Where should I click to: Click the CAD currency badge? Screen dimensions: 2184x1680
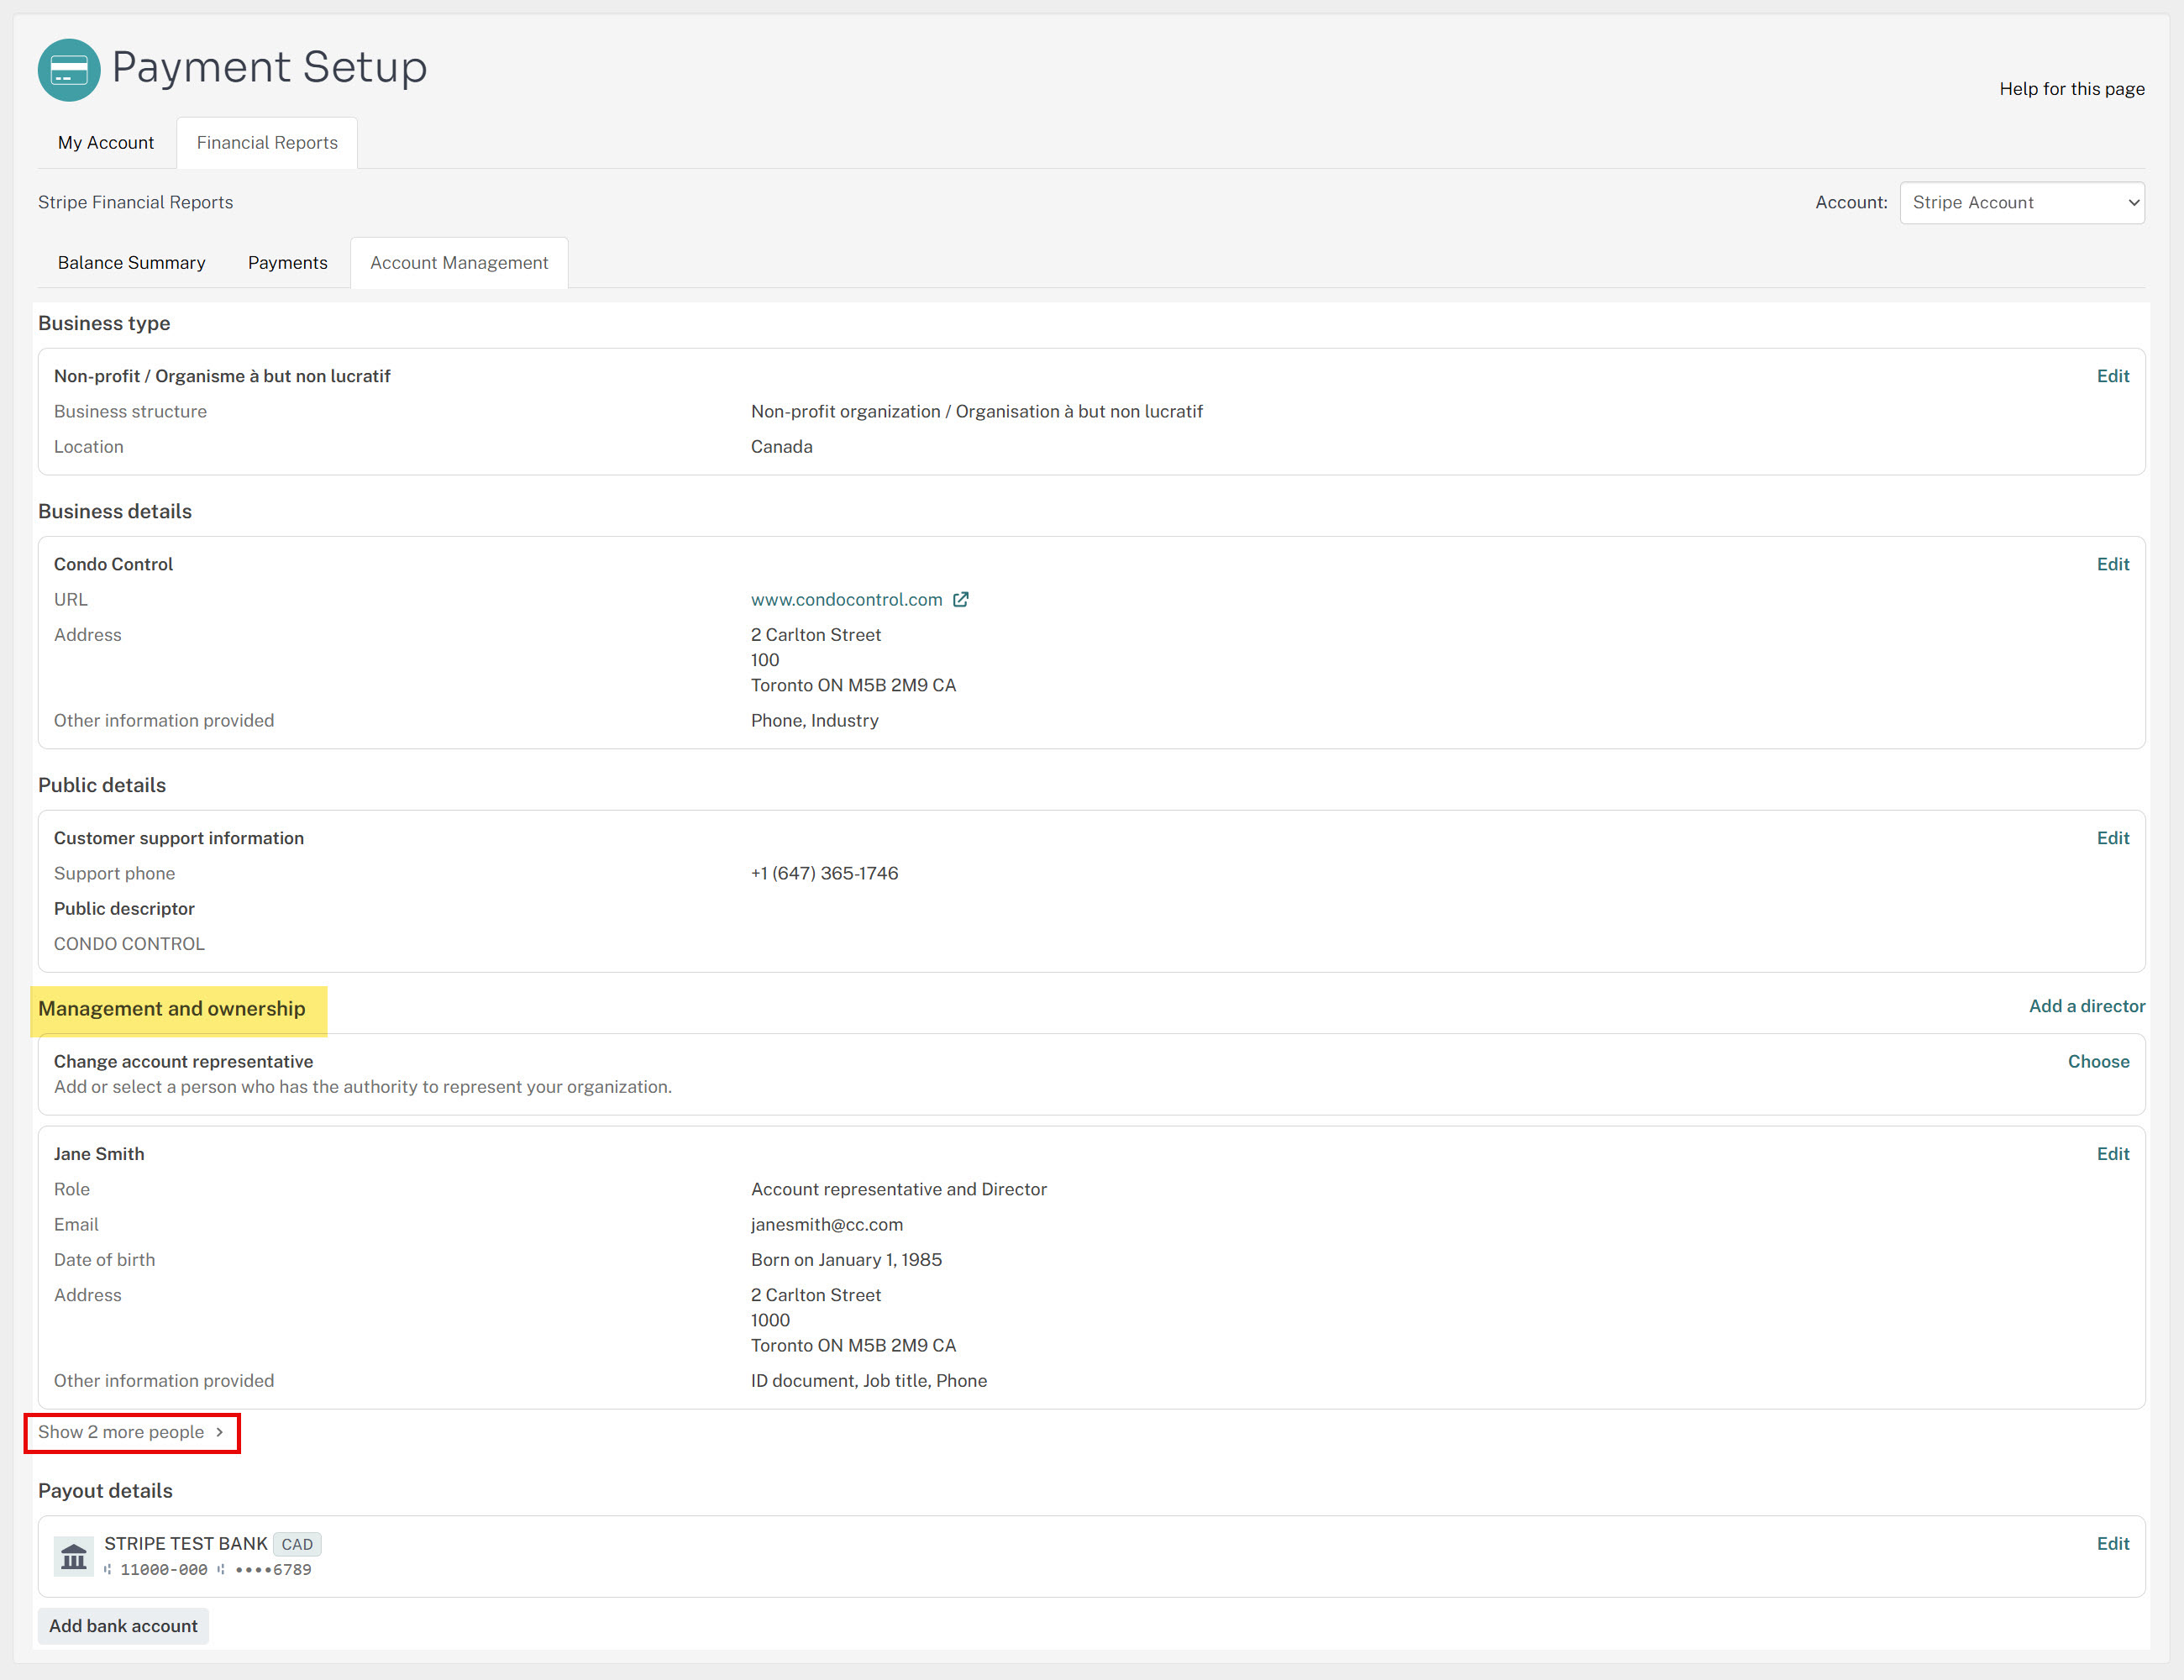297,1545
